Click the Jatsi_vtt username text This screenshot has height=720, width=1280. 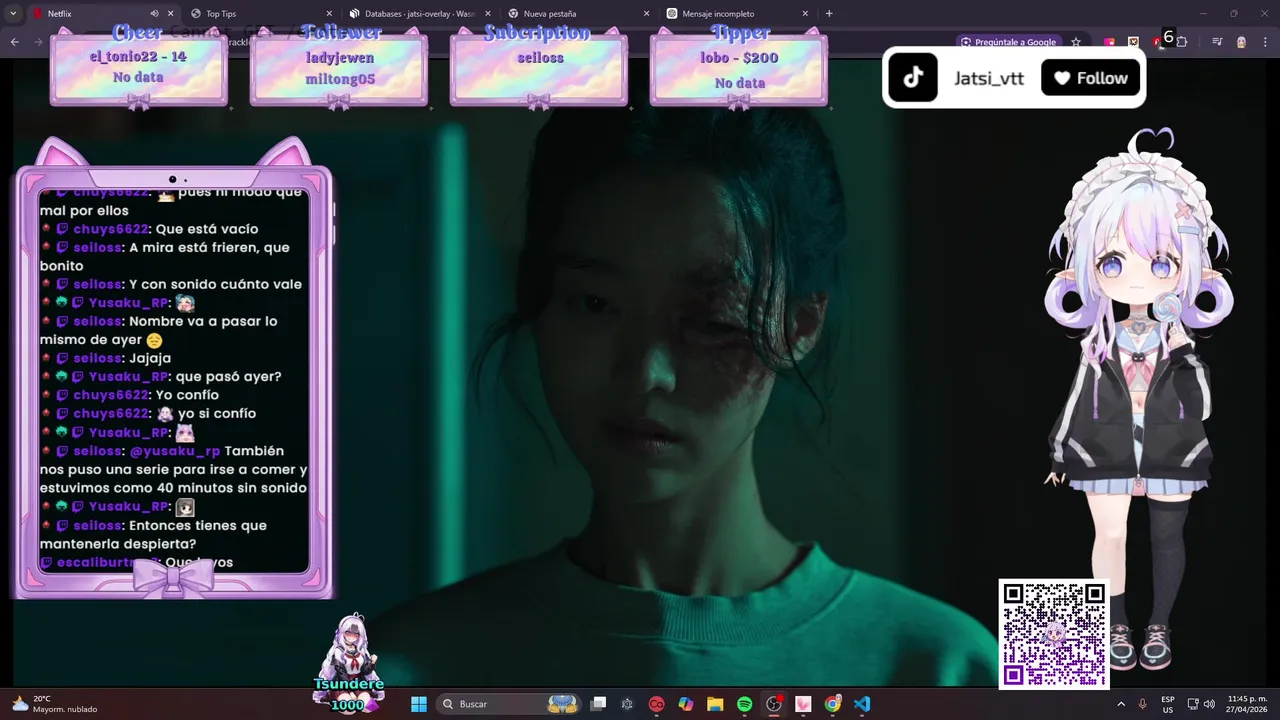point(989,78)
